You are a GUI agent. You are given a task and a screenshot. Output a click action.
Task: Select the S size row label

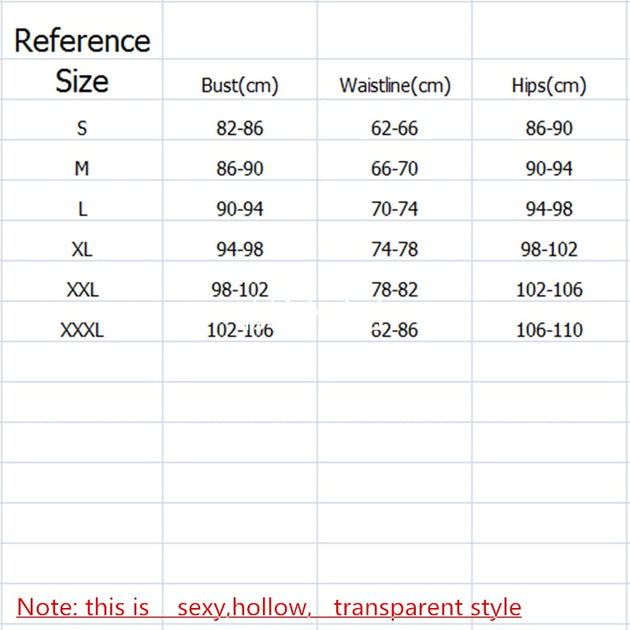82,128
